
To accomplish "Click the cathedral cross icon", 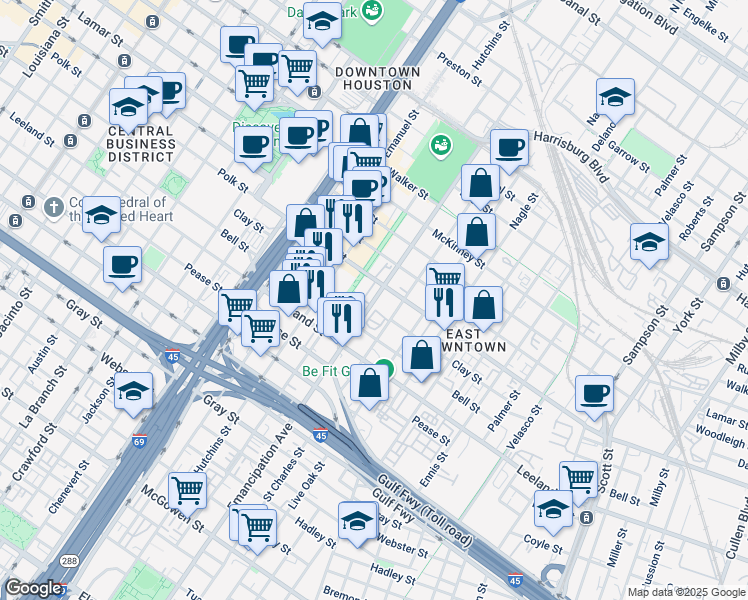I will tap(54, 208).
